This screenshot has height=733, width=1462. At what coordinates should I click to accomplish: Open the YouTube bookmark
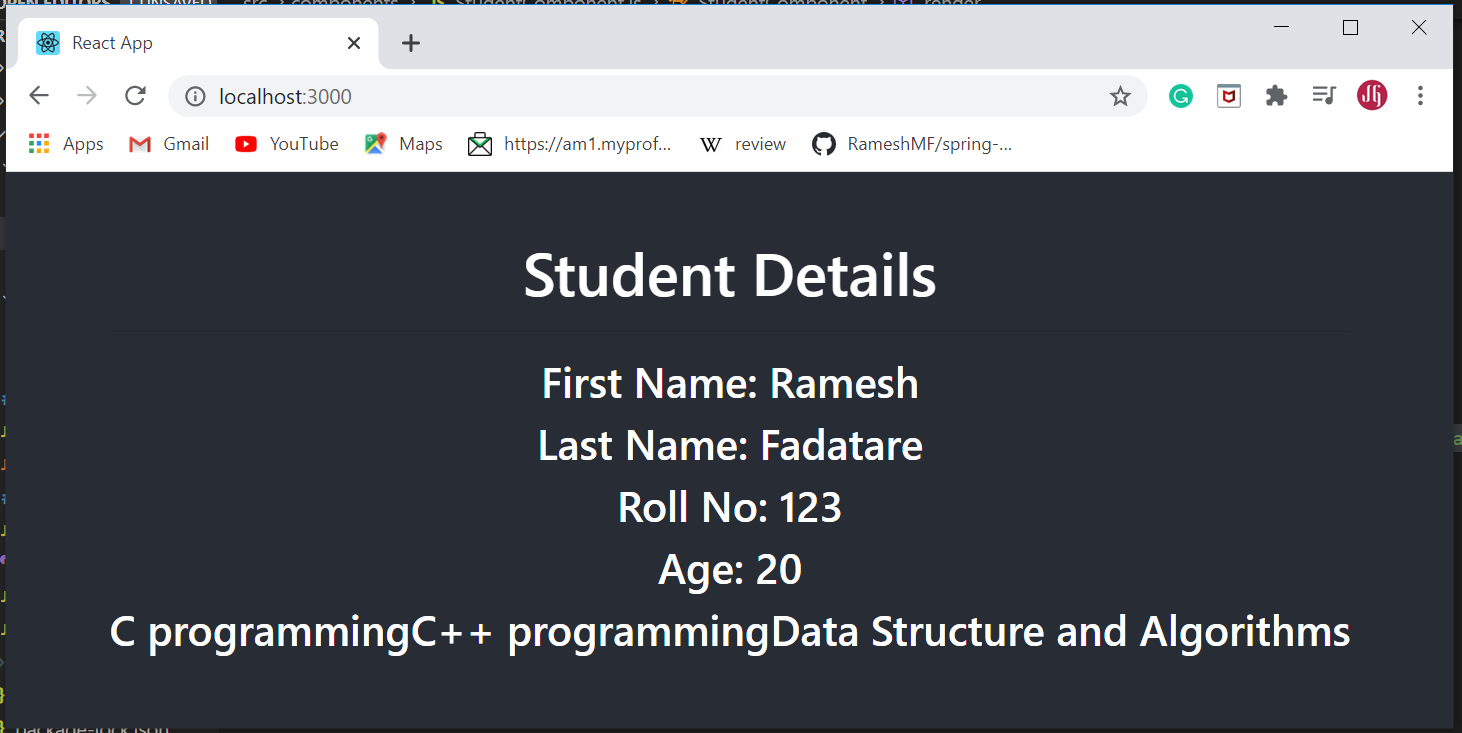point(287,143)
